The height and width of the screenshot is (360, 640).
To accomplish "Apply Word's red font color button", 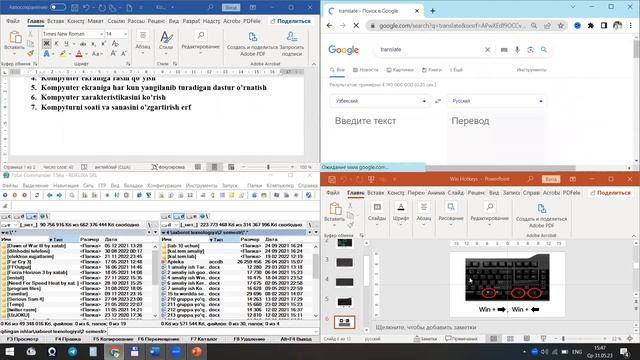I will click(79, 54).
